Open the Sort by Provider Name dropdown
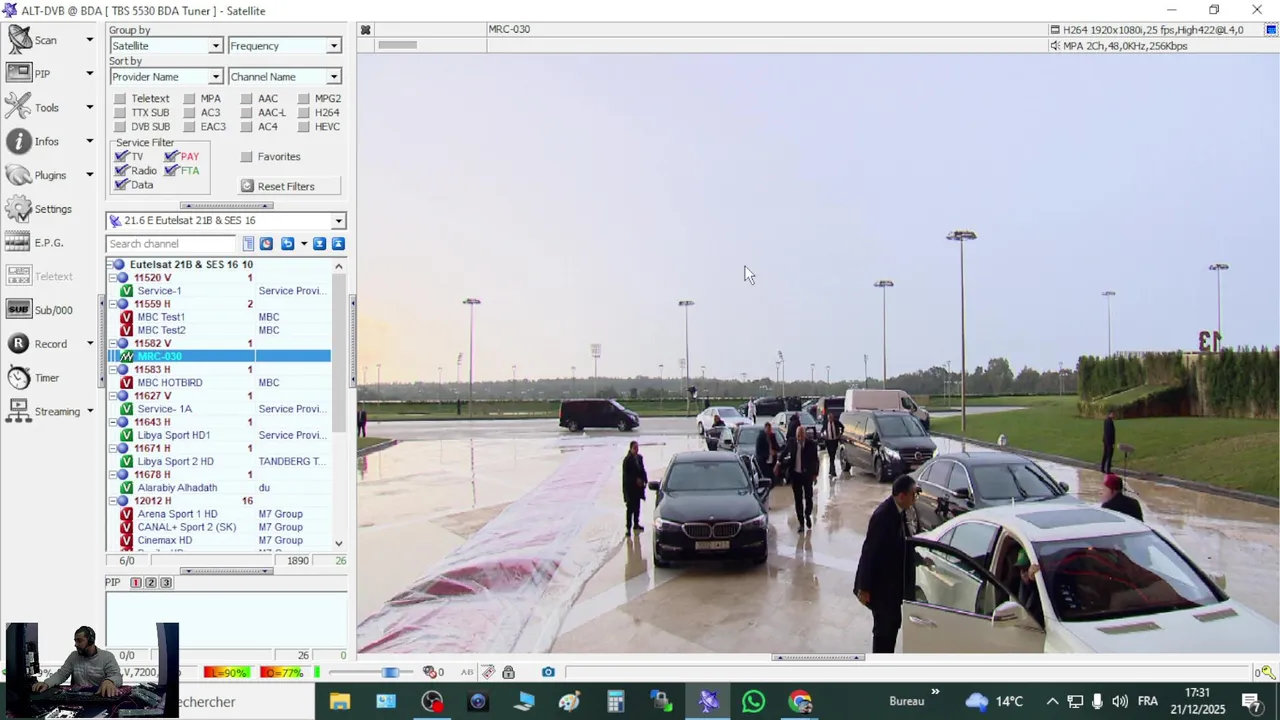1280x720 pixels. [166, 77]
